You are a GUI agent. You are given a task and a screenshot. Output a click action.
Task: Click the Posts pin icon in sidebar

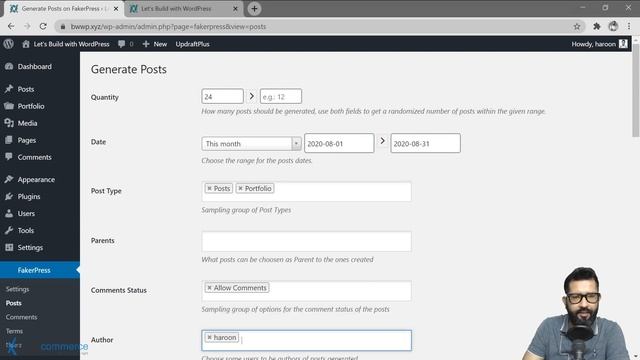pos(9,89)
